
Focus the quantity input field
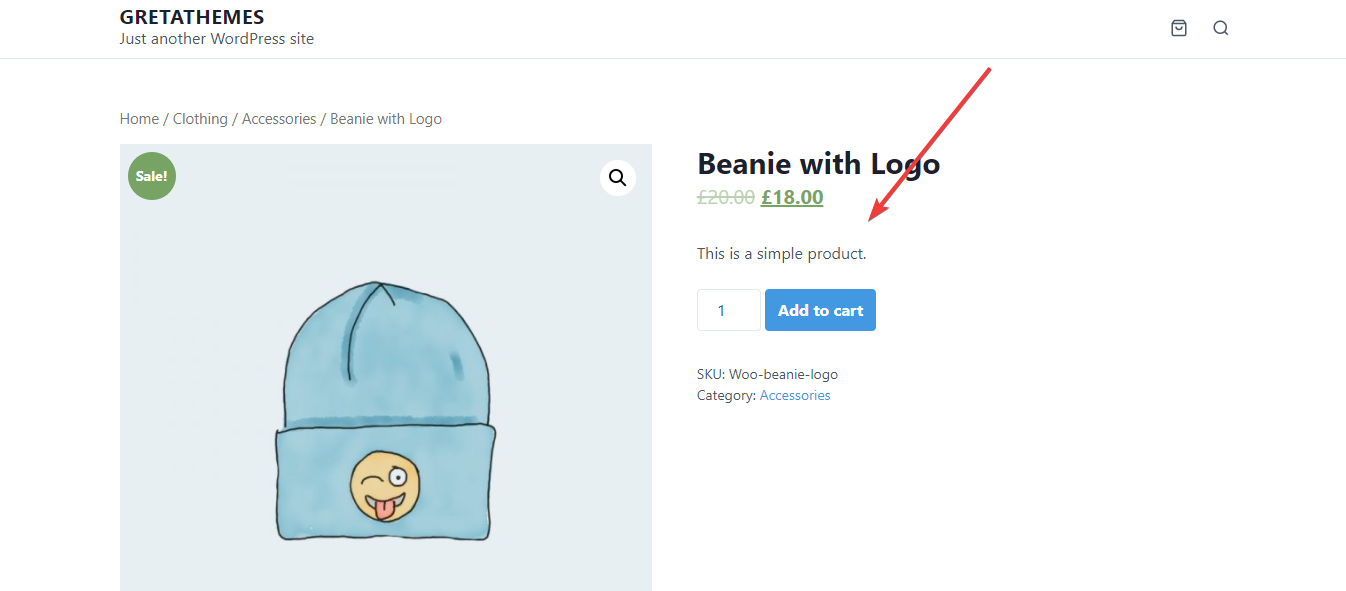[x=728, y=310]
